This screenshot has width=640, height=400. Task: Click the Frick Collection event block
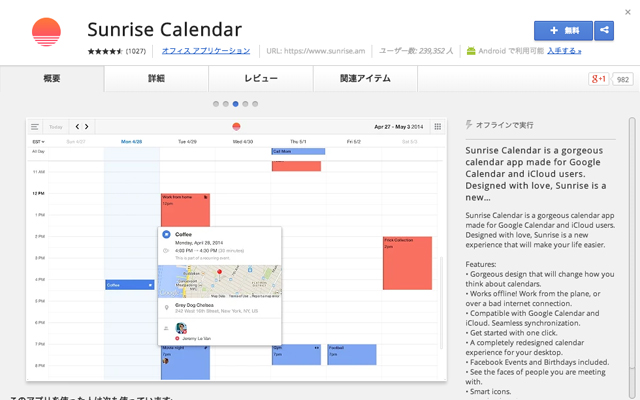coord(407,263)
